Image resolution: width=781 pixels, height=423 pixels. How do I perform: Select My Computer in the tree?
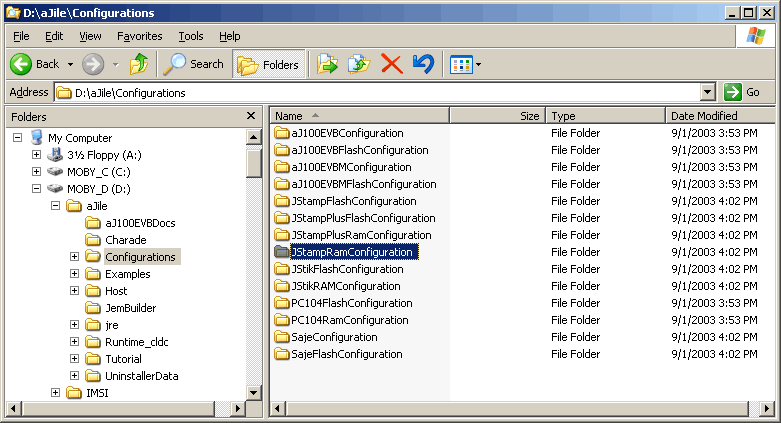point(80,138)
